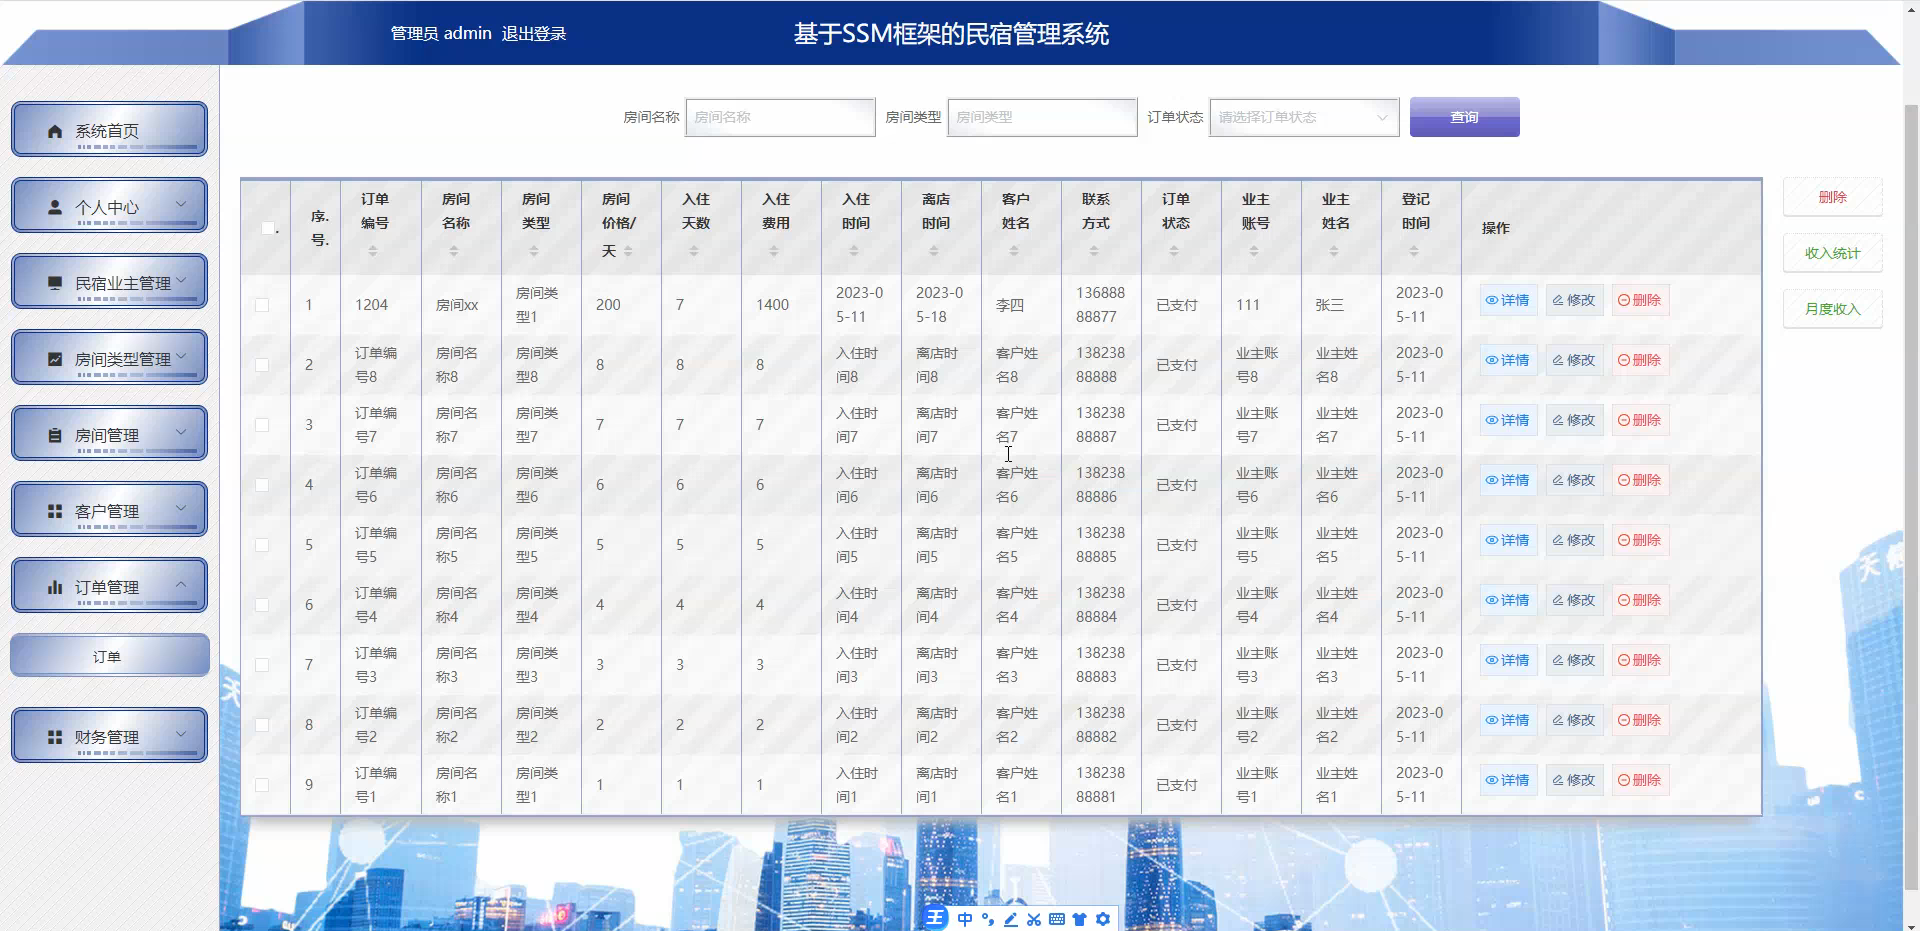Sort by 入住天数 column arrows

693,251
